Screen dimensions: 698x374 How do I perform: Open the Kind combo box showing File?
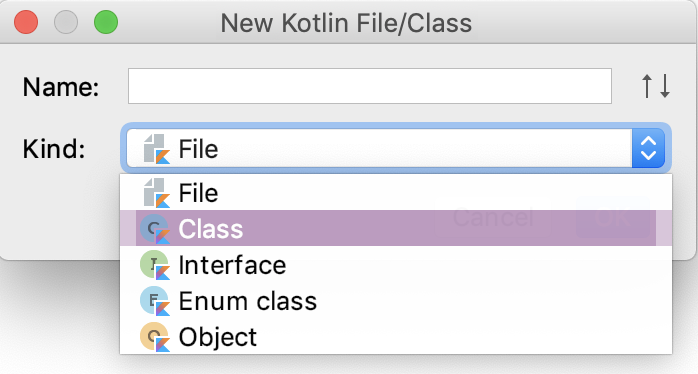[x=395, y=148]
